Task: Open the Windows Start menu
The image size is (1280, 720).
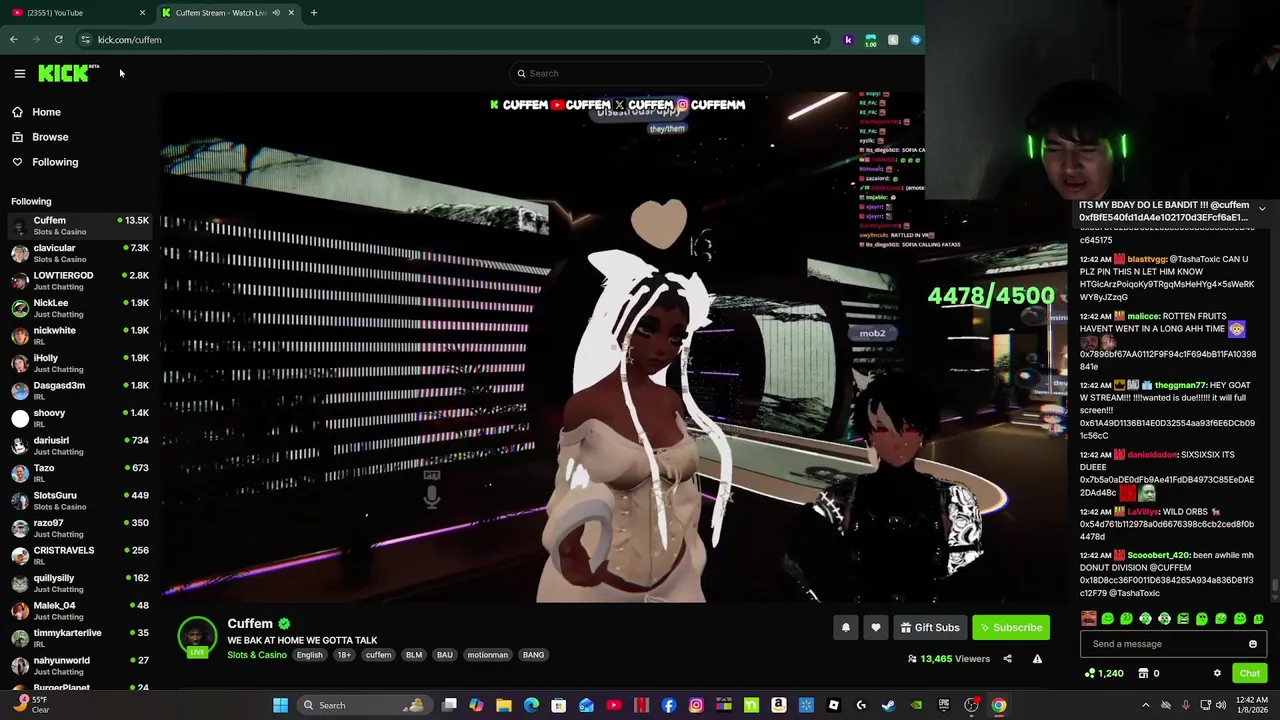Action: point(281,705)
